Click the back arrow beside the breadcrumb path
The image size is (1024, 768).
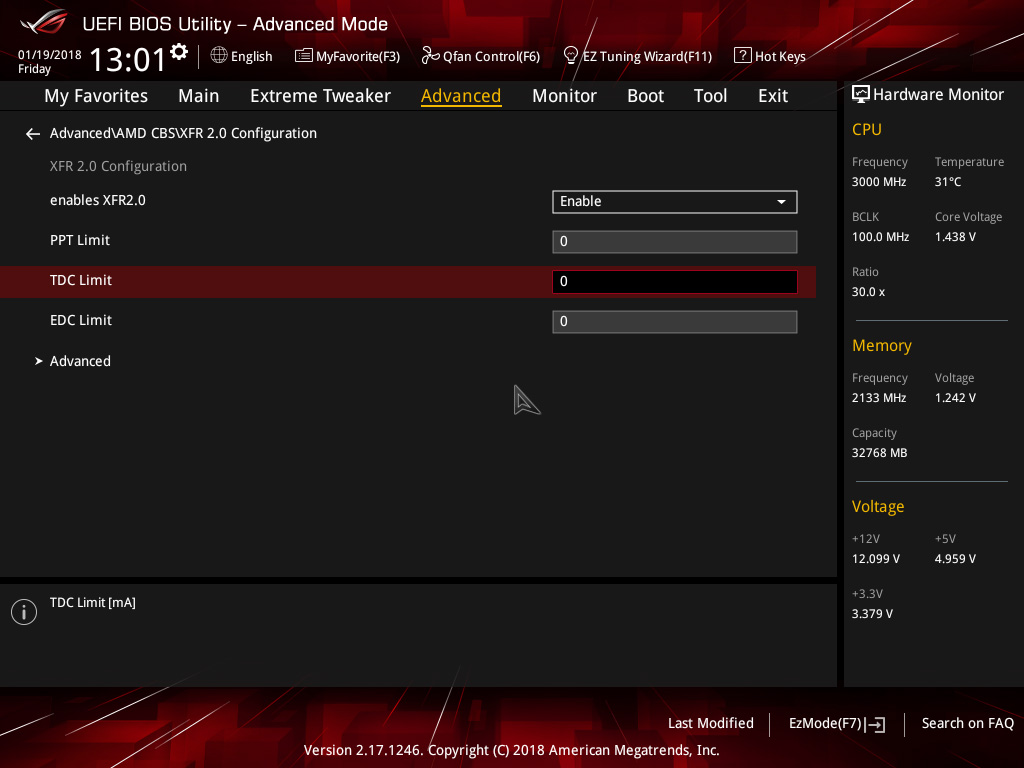click(x=33, y=134)
